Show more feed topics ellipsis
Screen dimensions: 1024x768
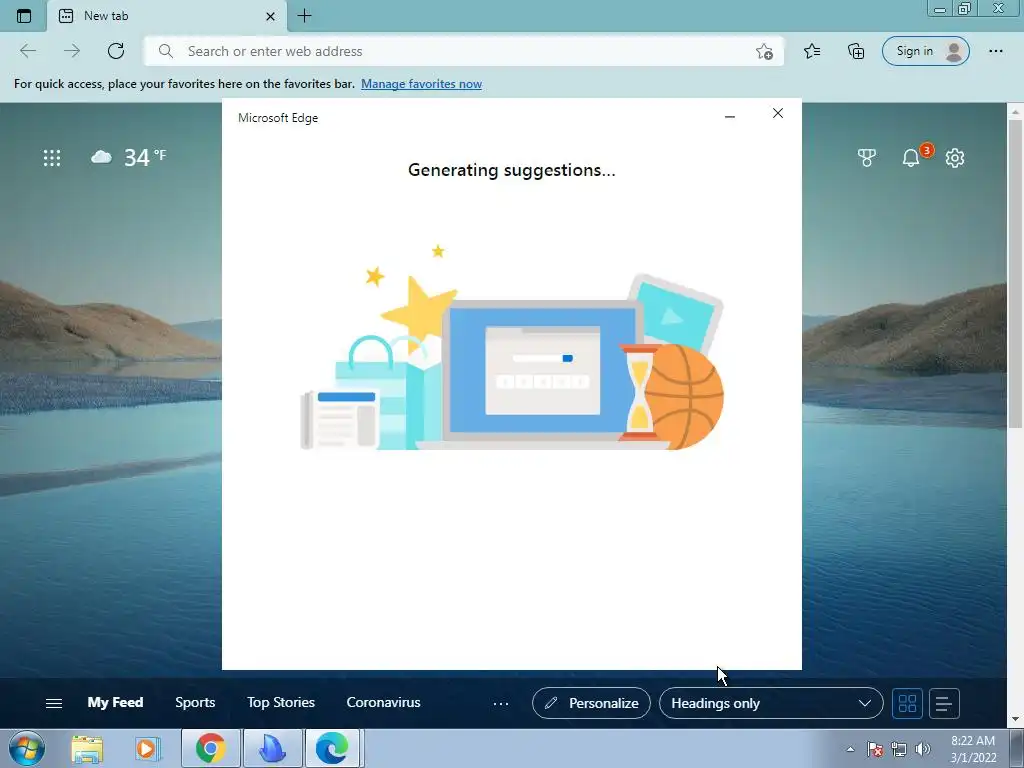coord(501,703)
